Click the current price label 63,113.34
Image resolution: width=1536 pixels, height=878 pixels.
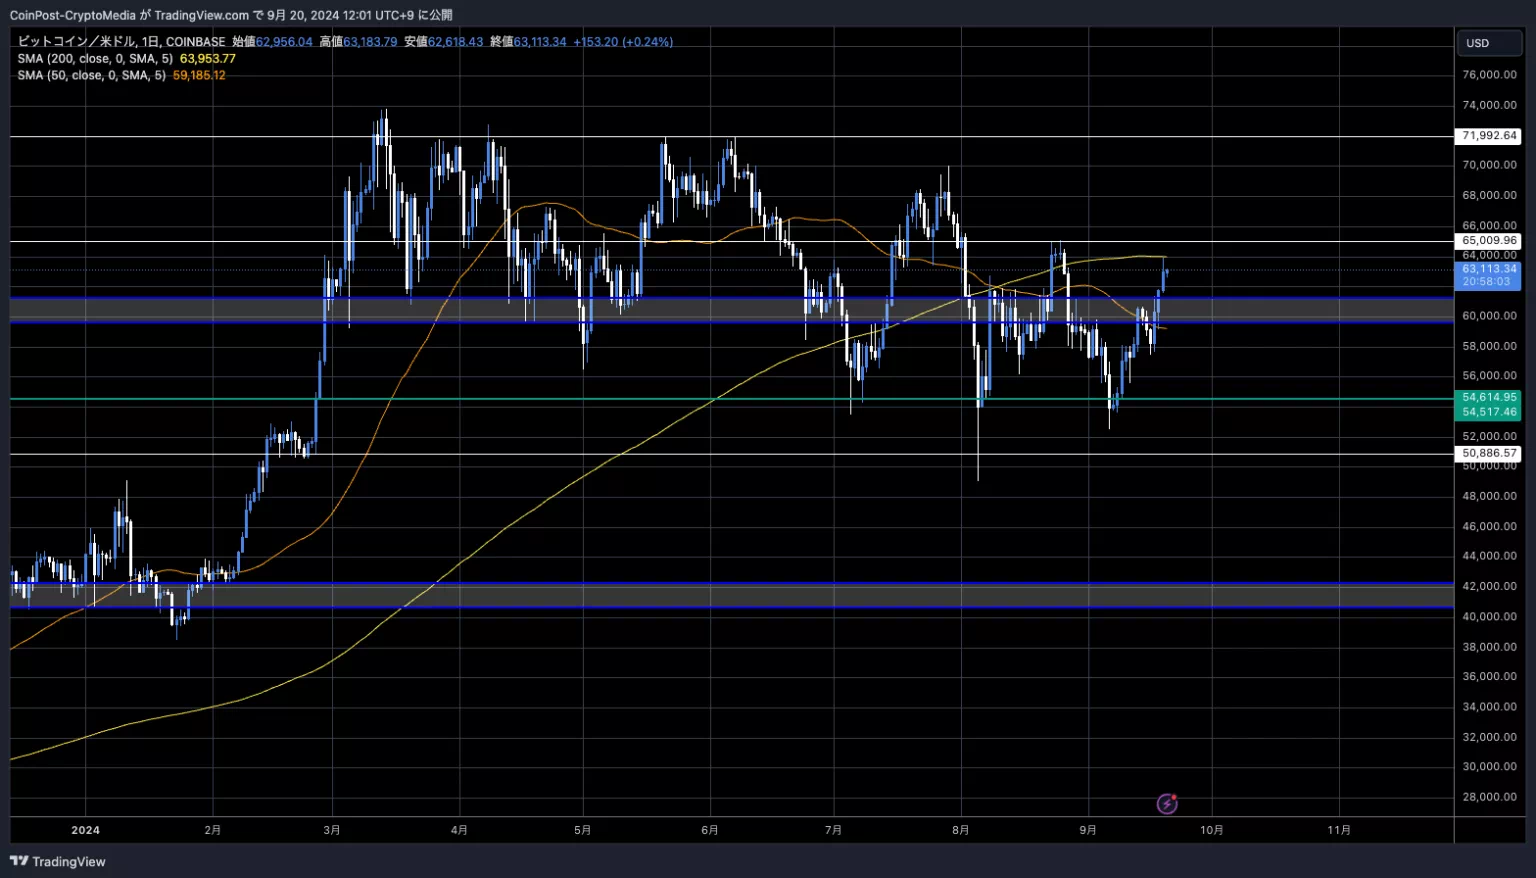1489,269
